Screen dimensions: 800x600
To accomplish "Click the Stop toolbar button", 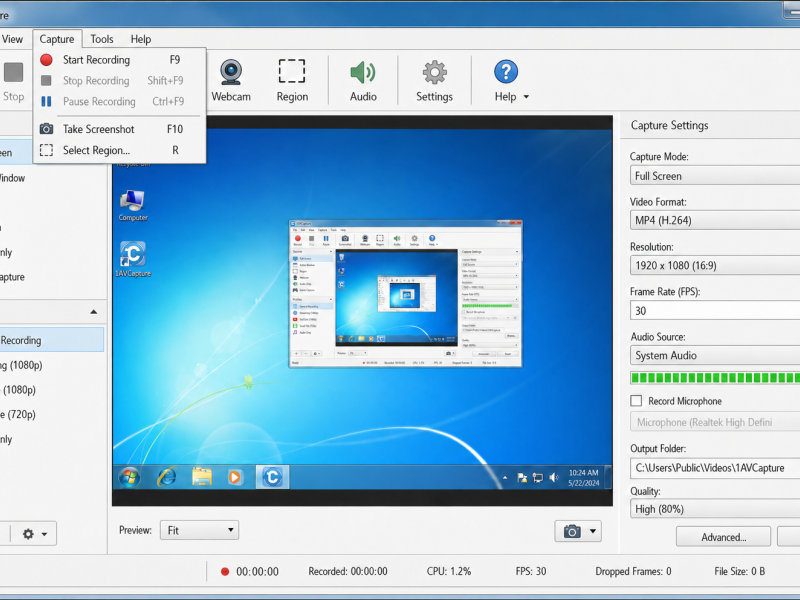I will 13,82.
